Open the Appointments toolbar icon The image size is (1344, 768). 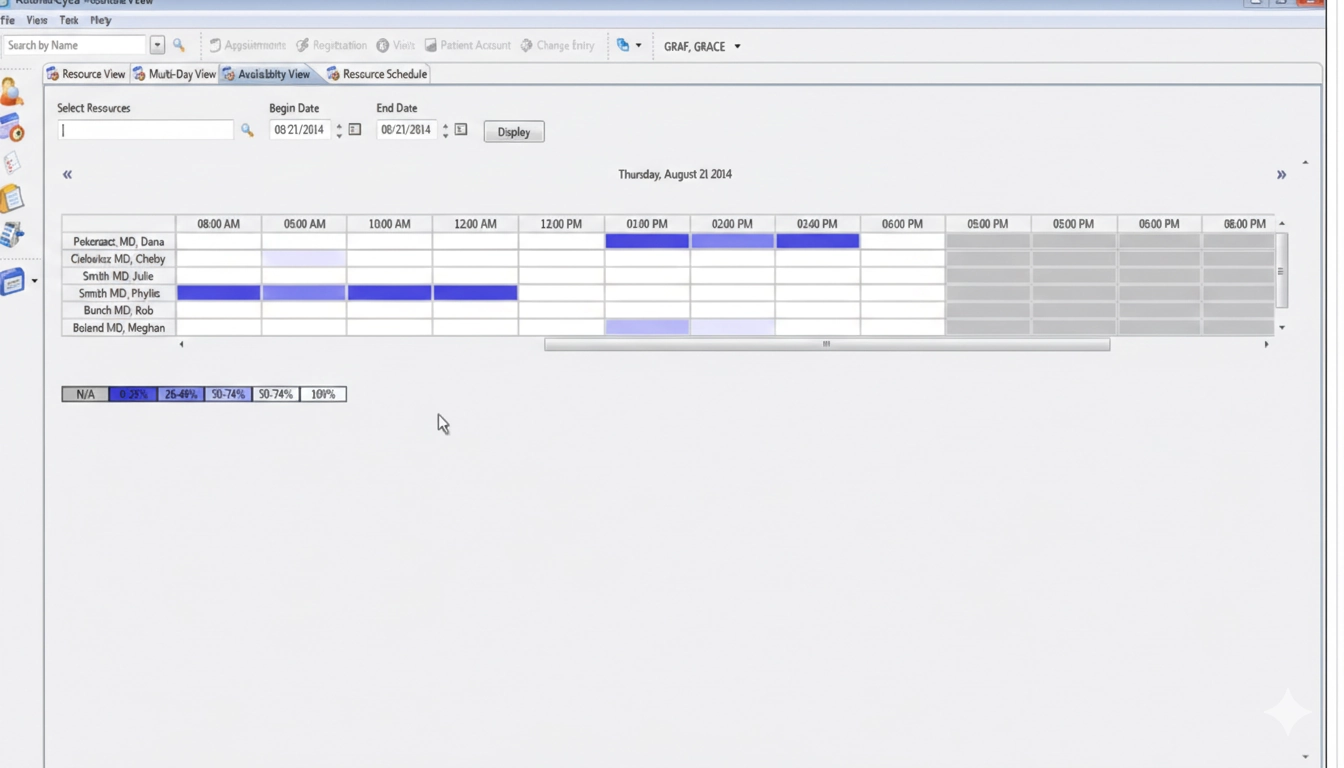[247, 45]
